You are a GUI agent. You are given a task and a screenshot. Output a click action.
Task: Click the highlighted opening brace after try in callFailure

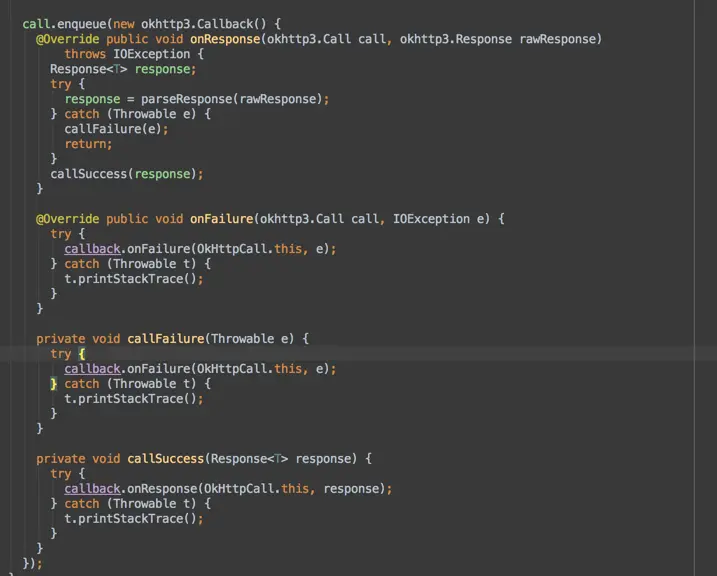[x=81, y=354]
